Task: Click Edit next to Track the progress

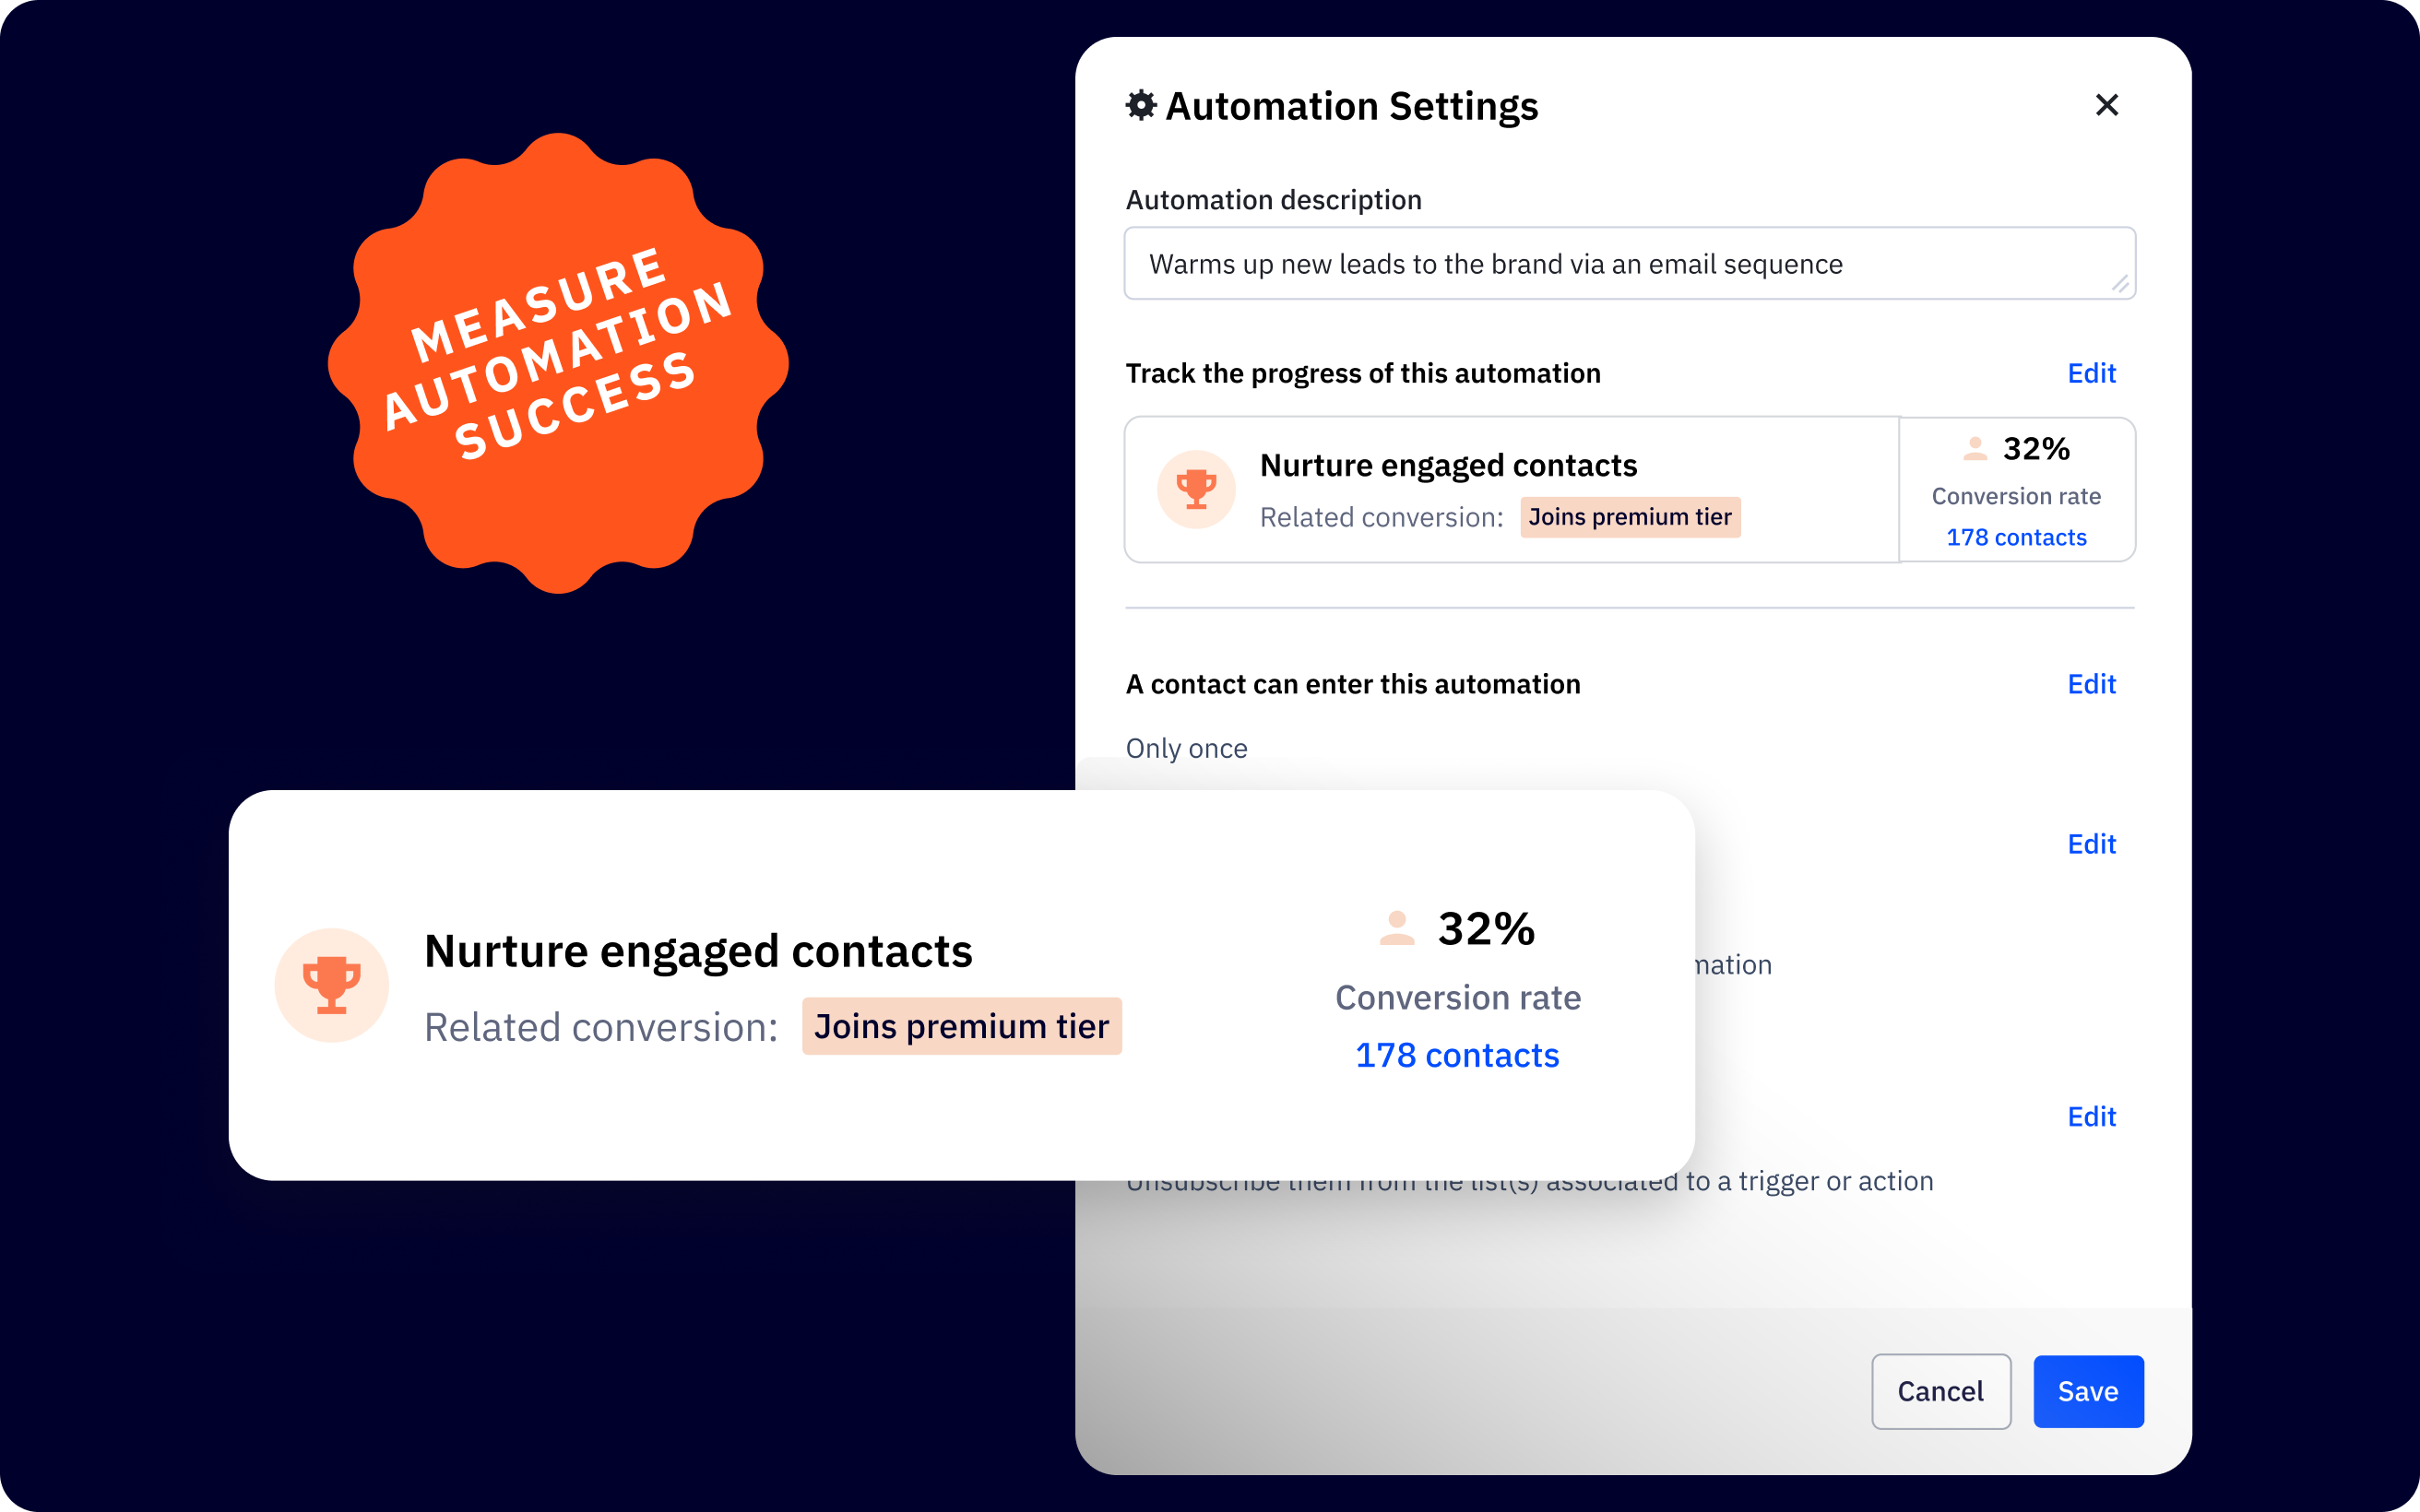Action: click(2091, 372)
